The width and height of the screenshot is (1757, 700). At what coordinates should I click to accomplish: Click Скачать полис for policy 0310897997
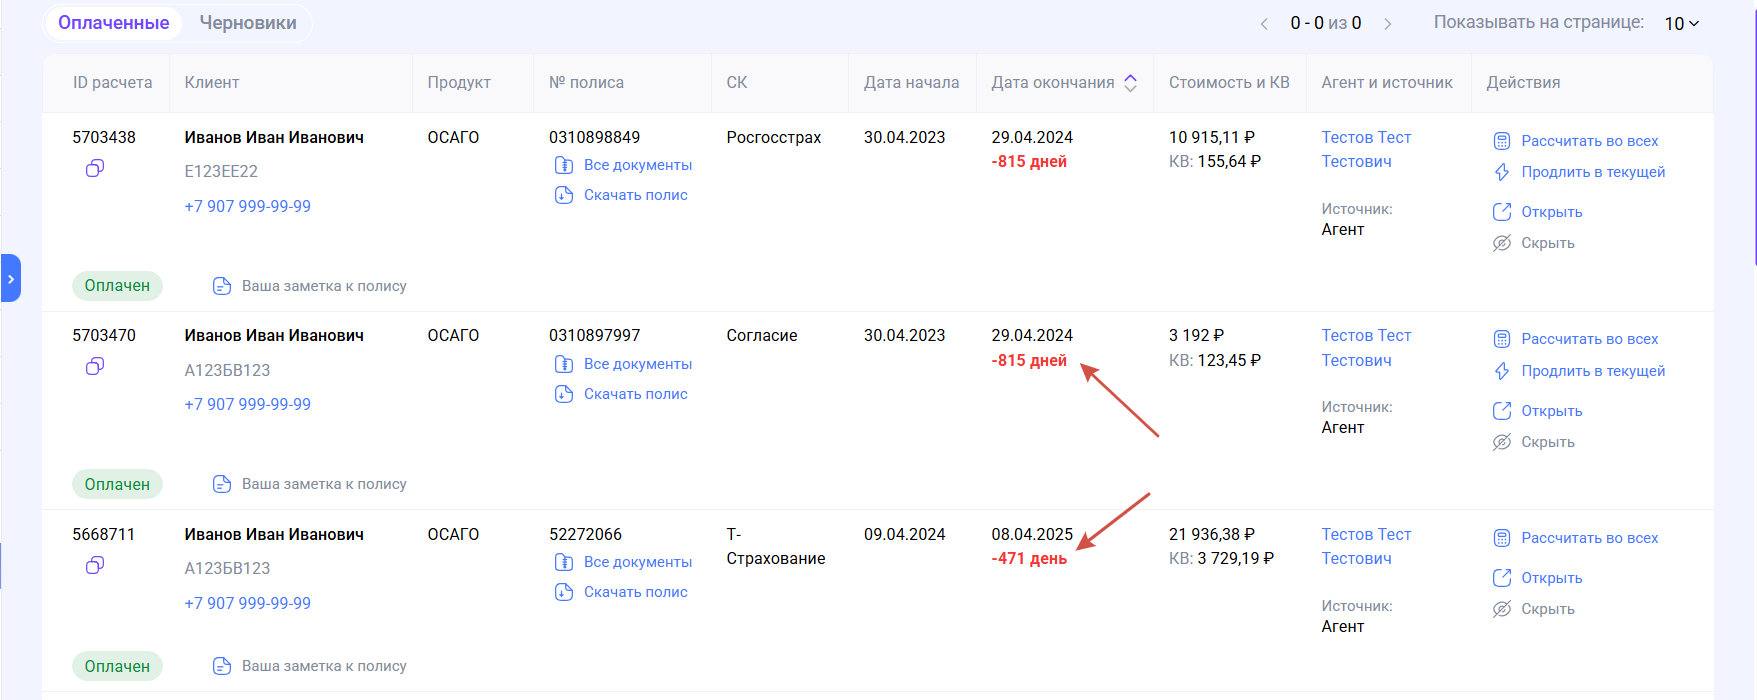click(635, 394)
